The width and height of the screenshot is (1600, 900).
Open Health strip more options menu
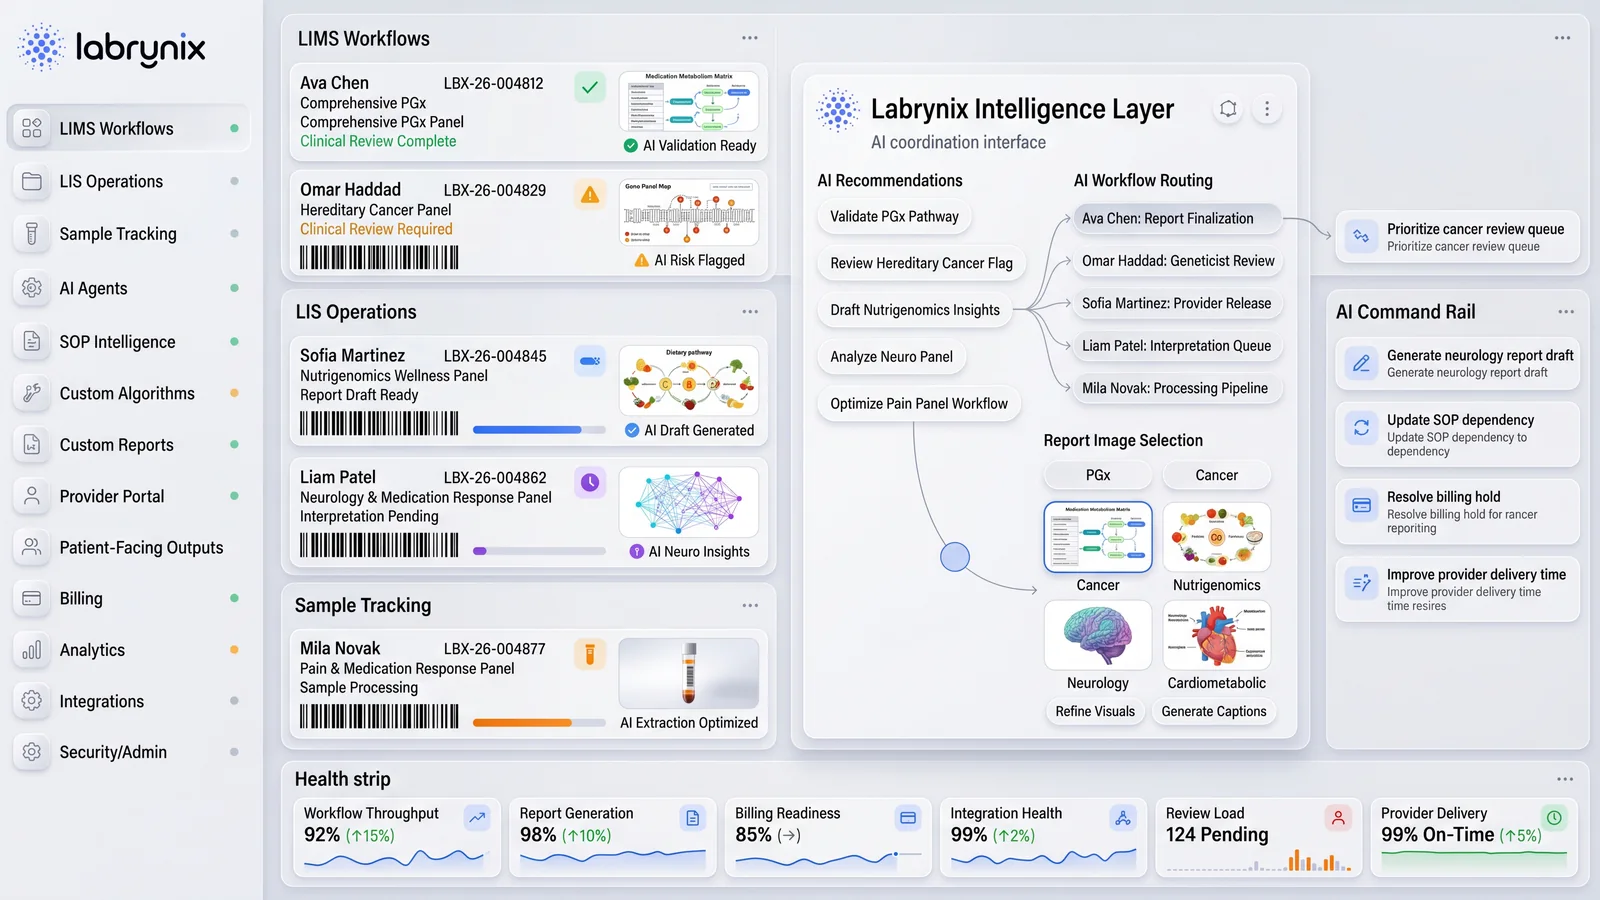point(1565,779)
